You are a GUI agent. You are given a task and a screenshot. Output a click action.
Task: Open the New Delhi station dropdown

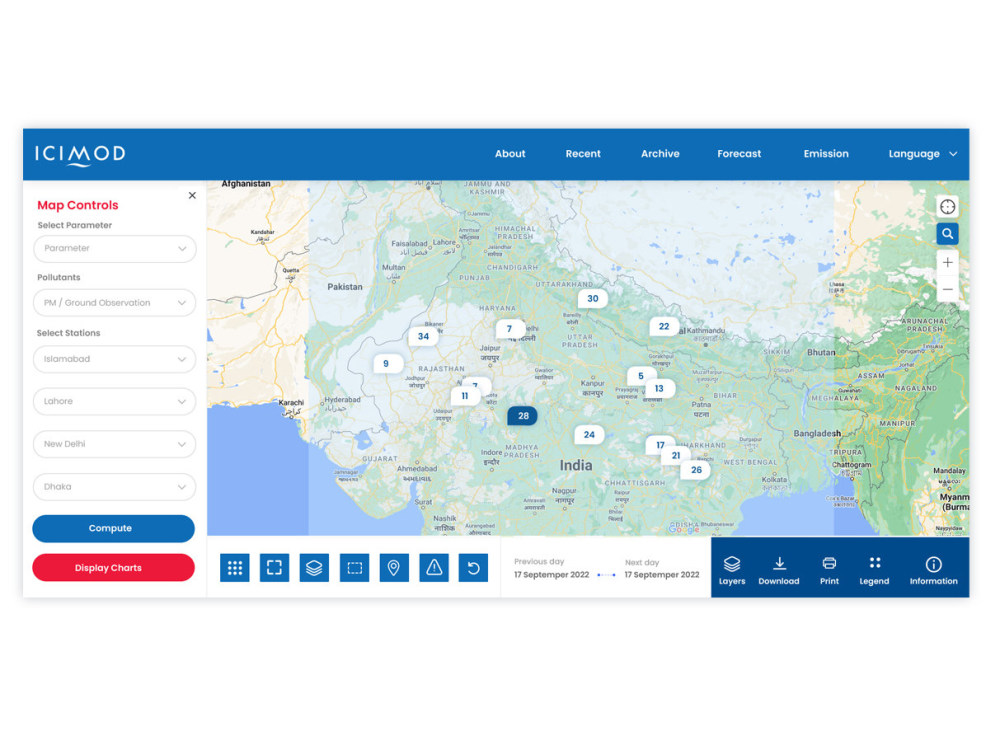coord(115,444)
